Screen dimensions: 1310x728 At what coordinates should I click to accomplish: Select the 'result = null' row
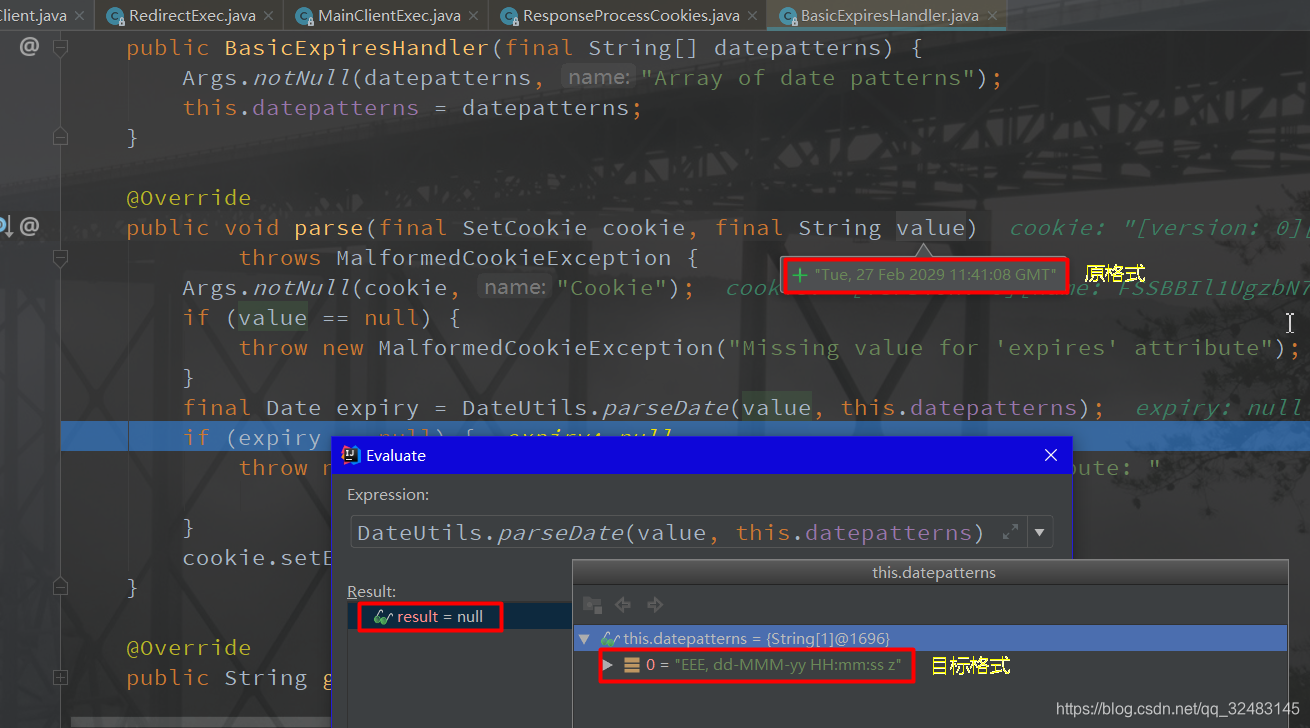[x=460, y=617]
